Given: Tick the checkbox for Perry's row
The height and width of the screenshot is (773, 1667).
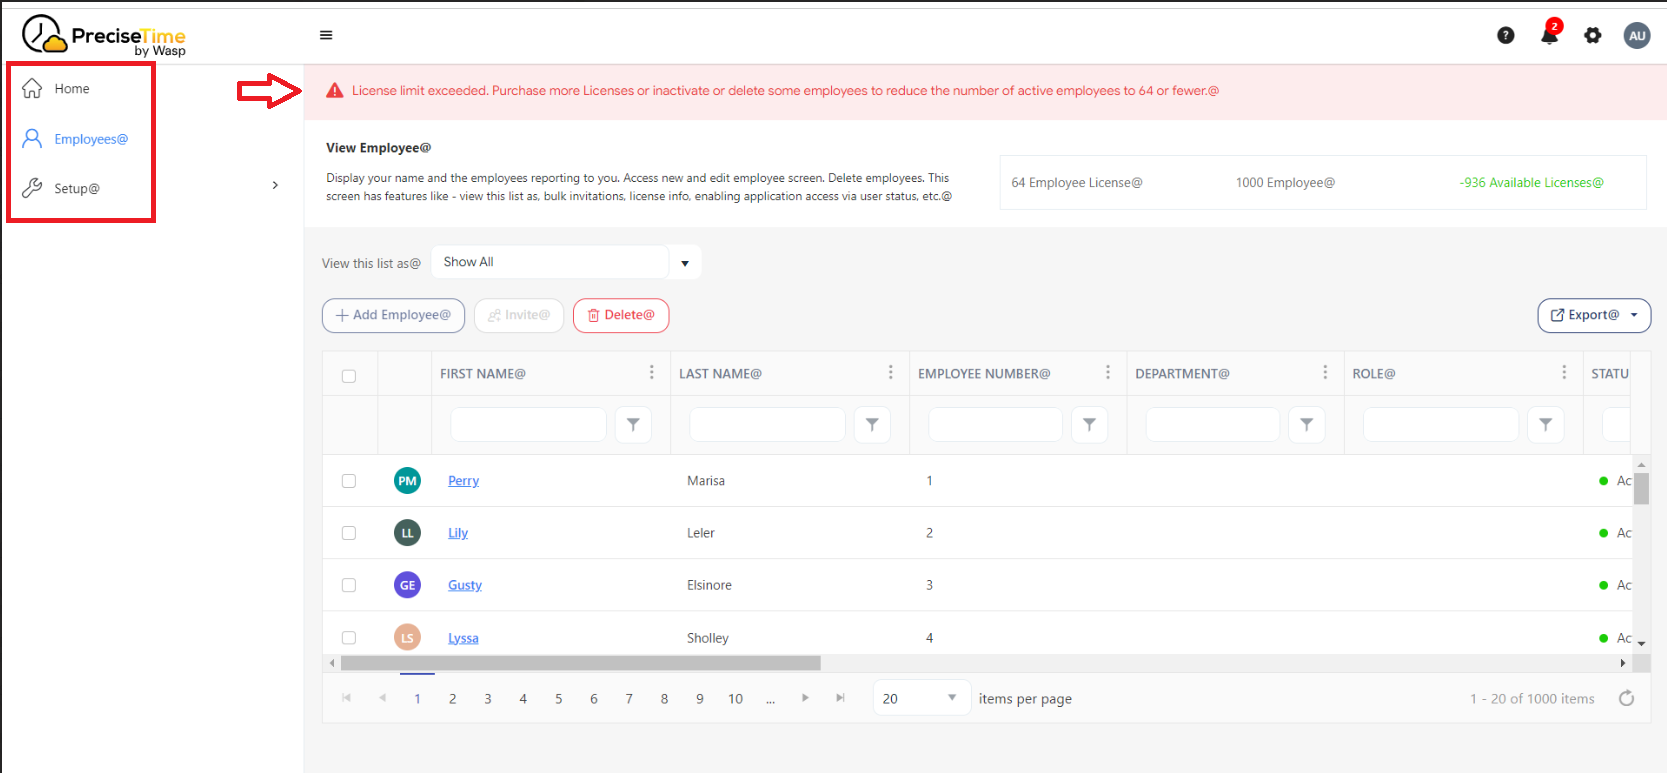Looking at the screenshot, I should 349,481.
